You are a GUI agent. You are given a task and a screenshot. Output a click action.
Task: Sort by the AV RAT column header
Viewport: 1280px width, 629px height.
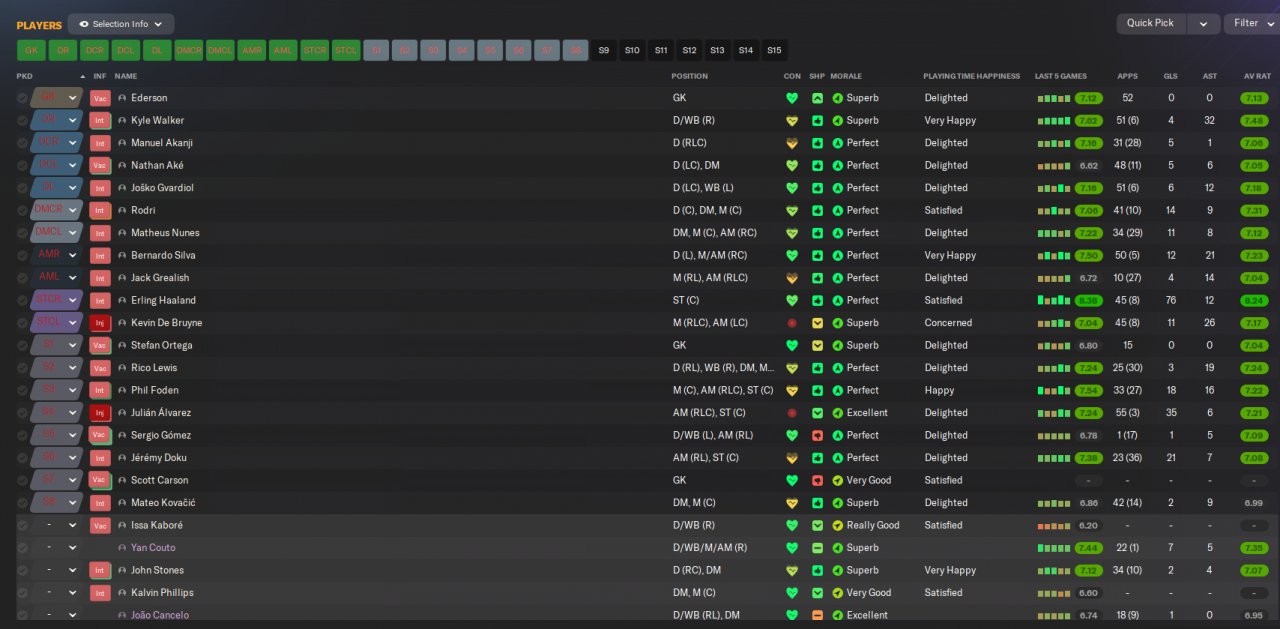[1256, 76]
